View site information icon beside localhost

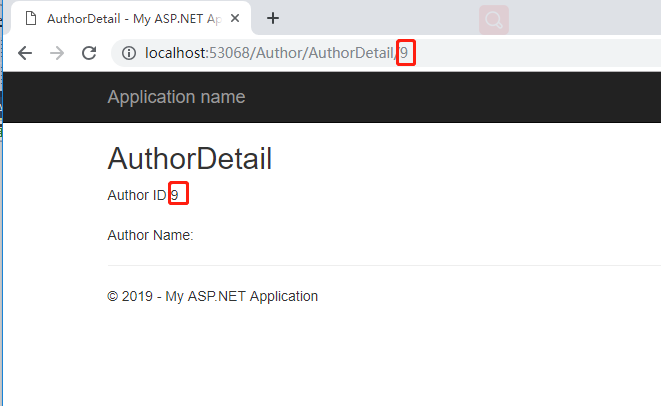pyautogui.click(x=128, y=53)
